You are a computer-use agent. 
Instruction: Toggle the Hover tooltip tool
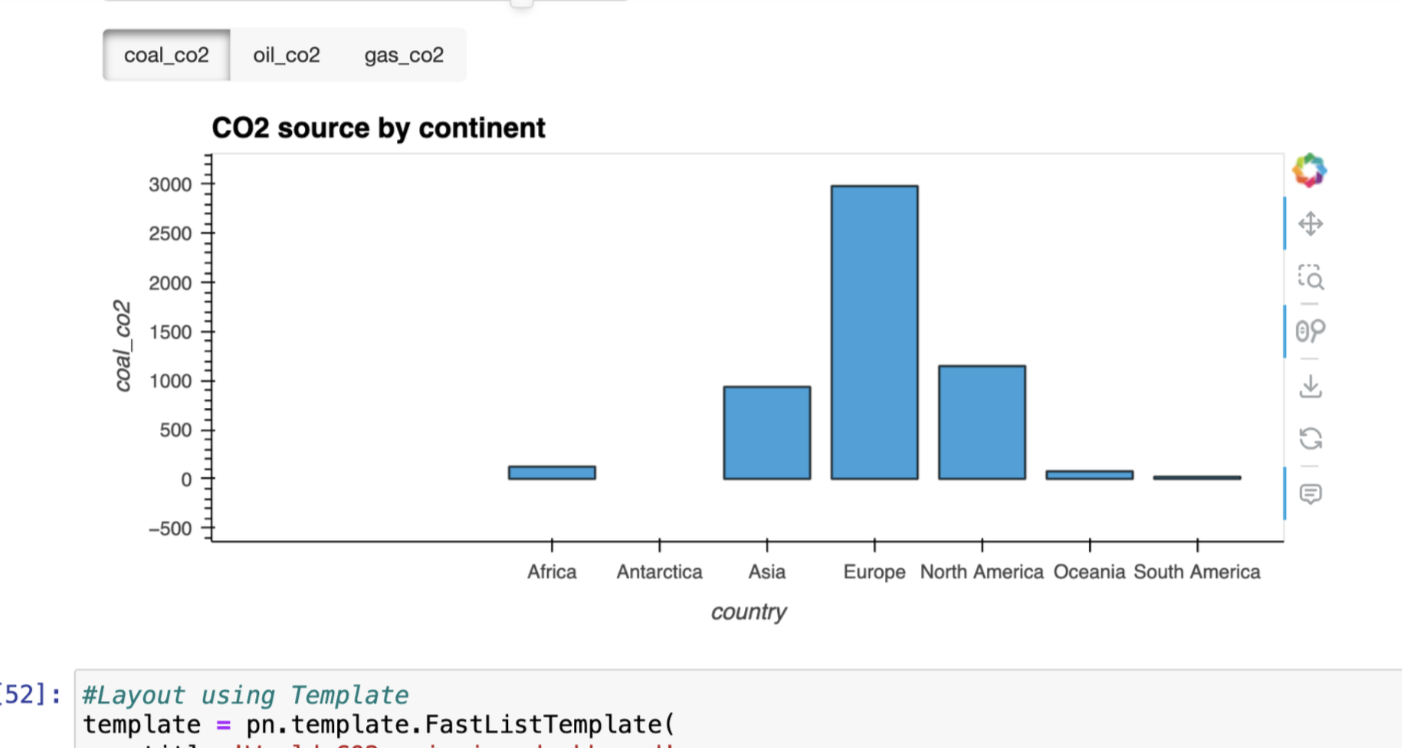click(x=1310, y=493)
